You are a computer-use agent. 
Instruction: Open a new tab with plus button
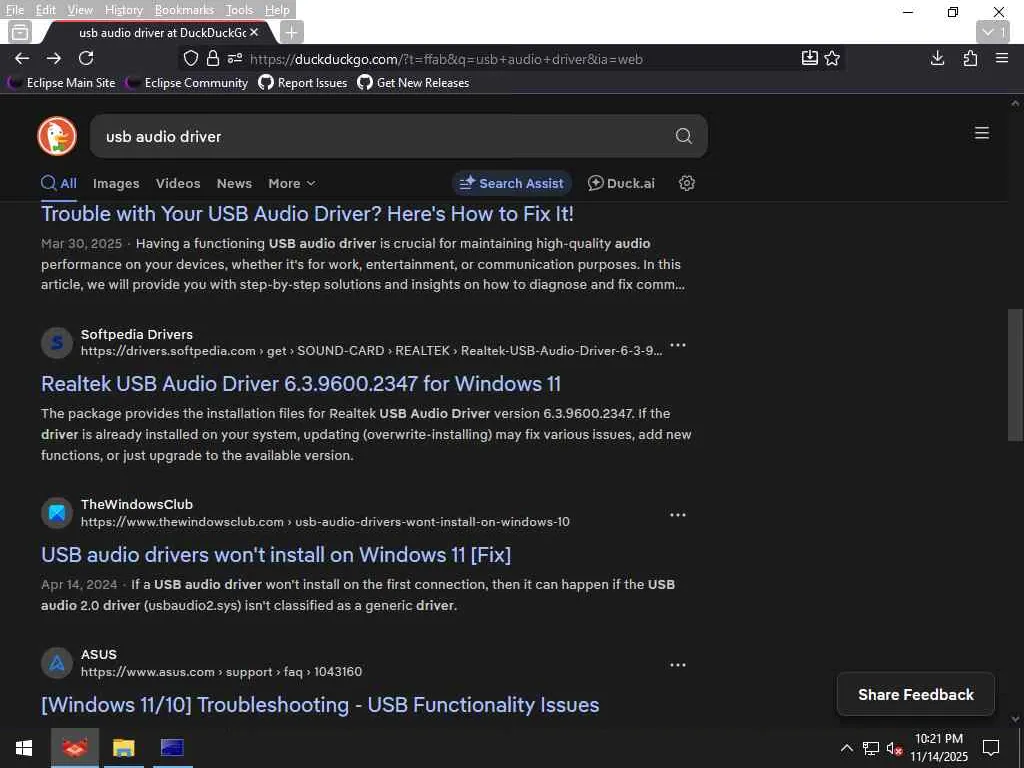(x=291, y=32)
